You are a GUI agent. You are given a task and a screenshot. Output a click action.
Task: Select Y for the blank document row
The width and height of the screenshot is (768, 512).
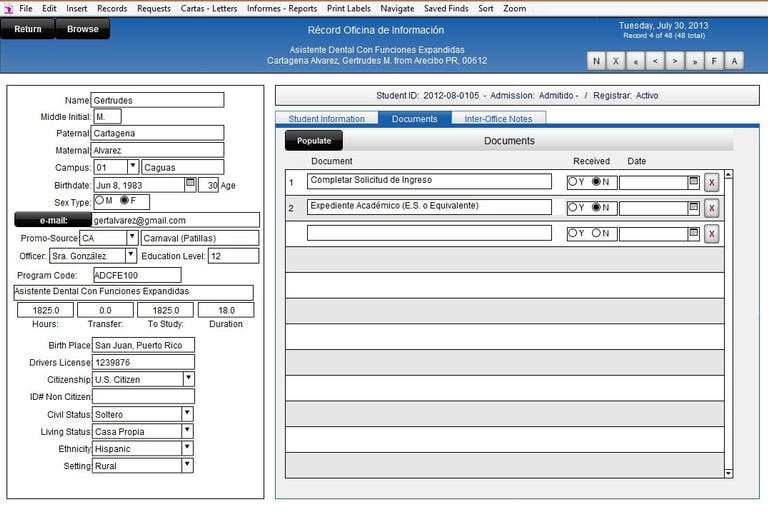(x=572, y=233)
